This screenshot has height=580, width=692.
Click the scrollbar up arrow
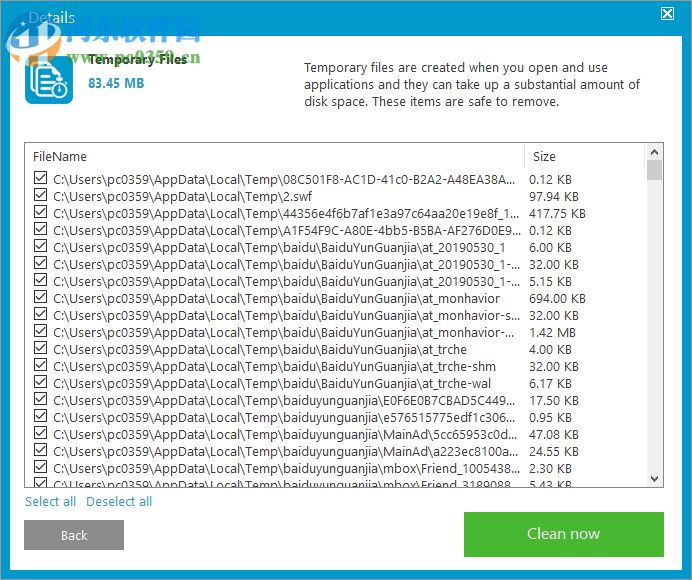click(654, 152)
